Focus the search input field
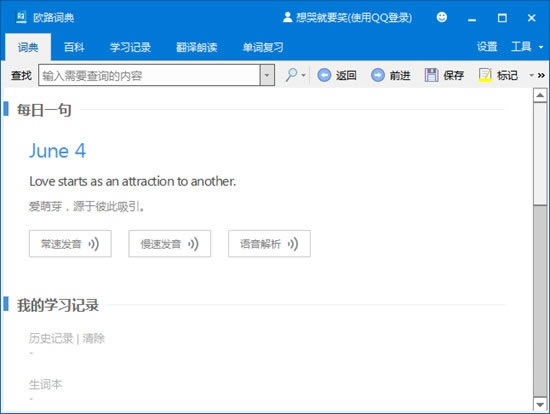The height and width of the screenshot is (414, 550). pos(149,75)
